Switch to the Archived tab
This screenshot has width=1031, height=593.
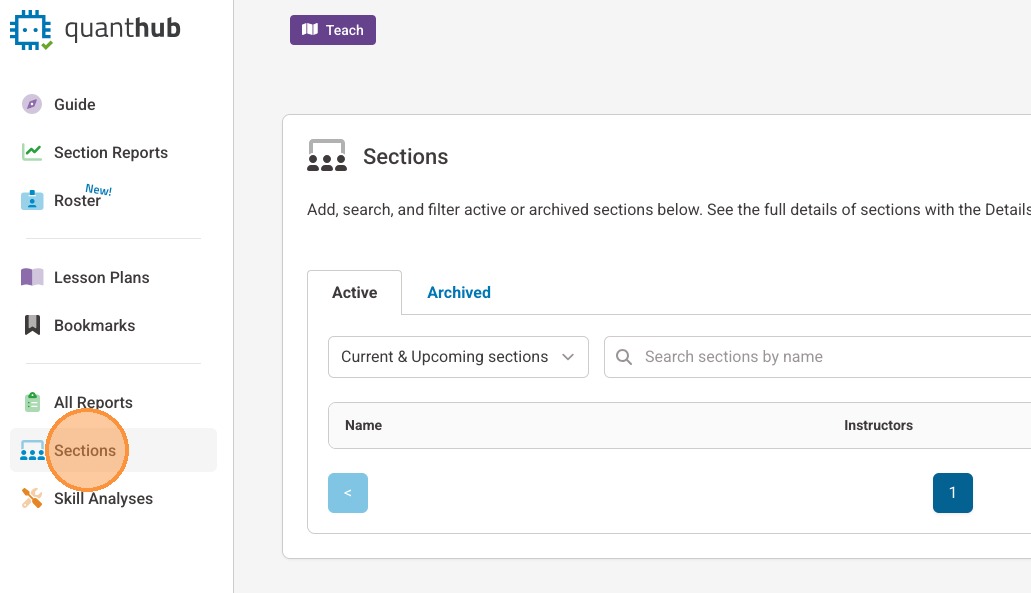pyautogui.click(x=459, y=292)
